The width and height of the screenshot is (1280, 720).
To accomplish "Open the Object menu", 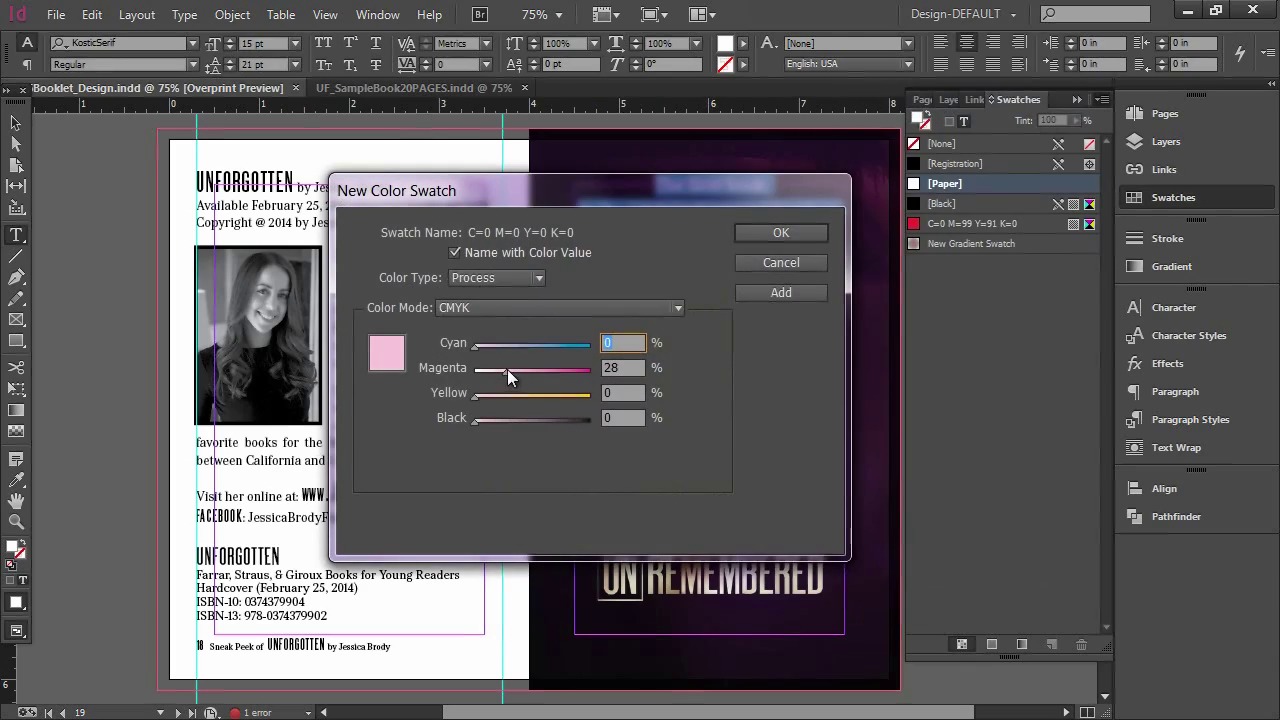I will pyautogui.click(x=232, y=15).
